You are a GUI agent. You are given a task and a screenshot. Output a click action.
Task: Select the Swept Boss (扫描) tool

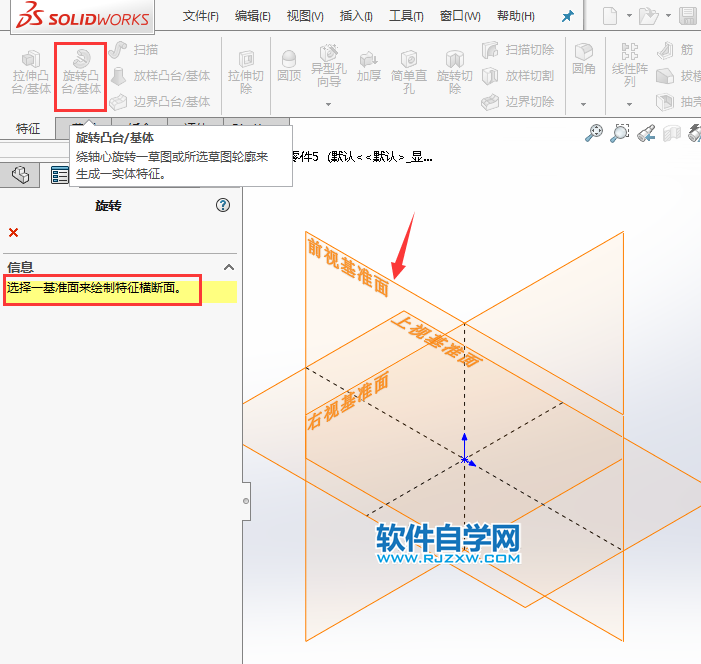click(x=133, y=50)
